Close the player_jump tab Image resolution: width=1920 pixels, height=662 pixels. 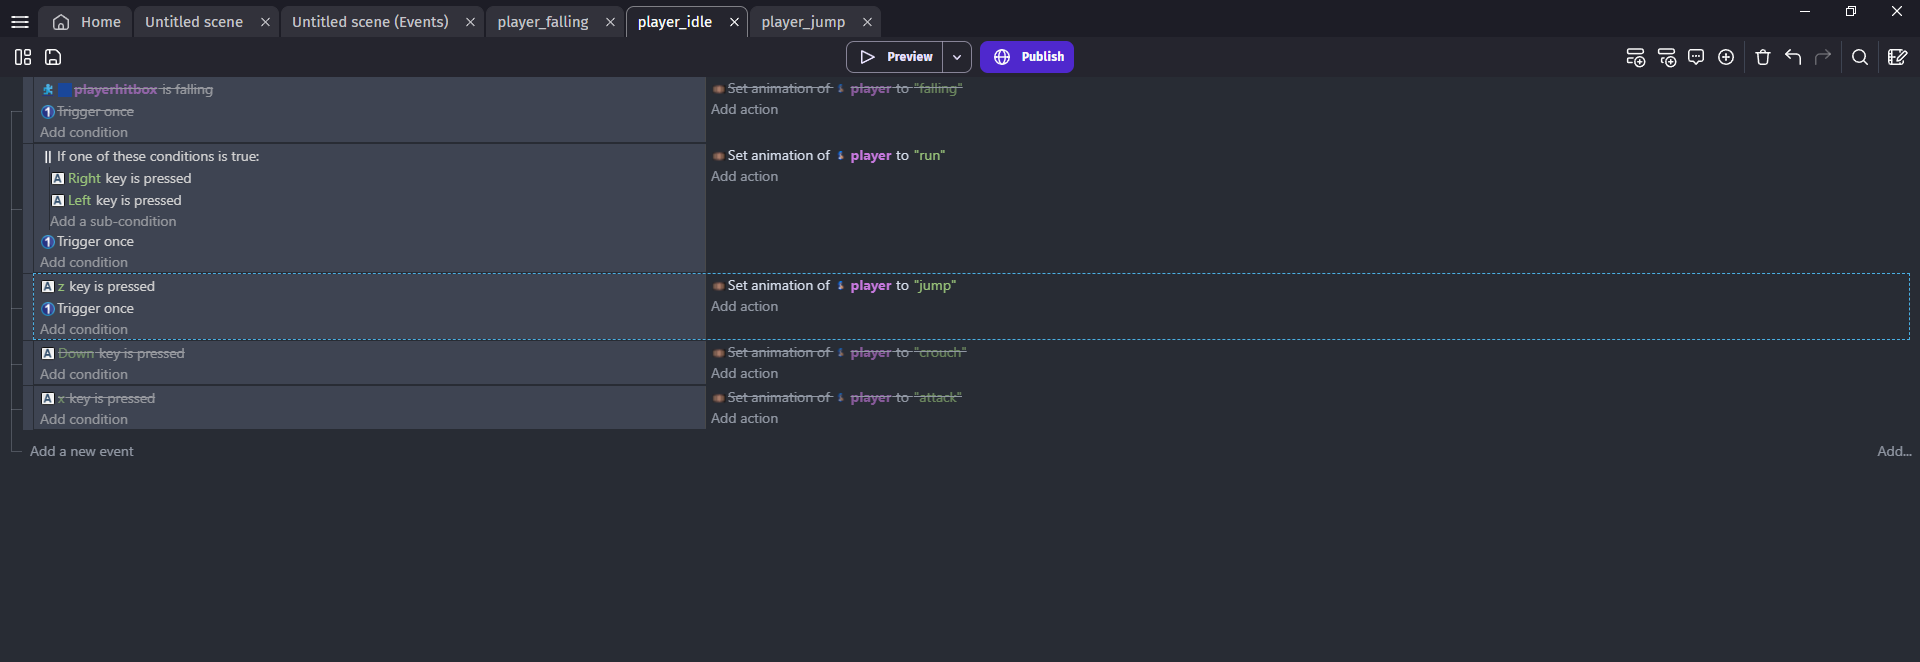click(x=867, y=22)
